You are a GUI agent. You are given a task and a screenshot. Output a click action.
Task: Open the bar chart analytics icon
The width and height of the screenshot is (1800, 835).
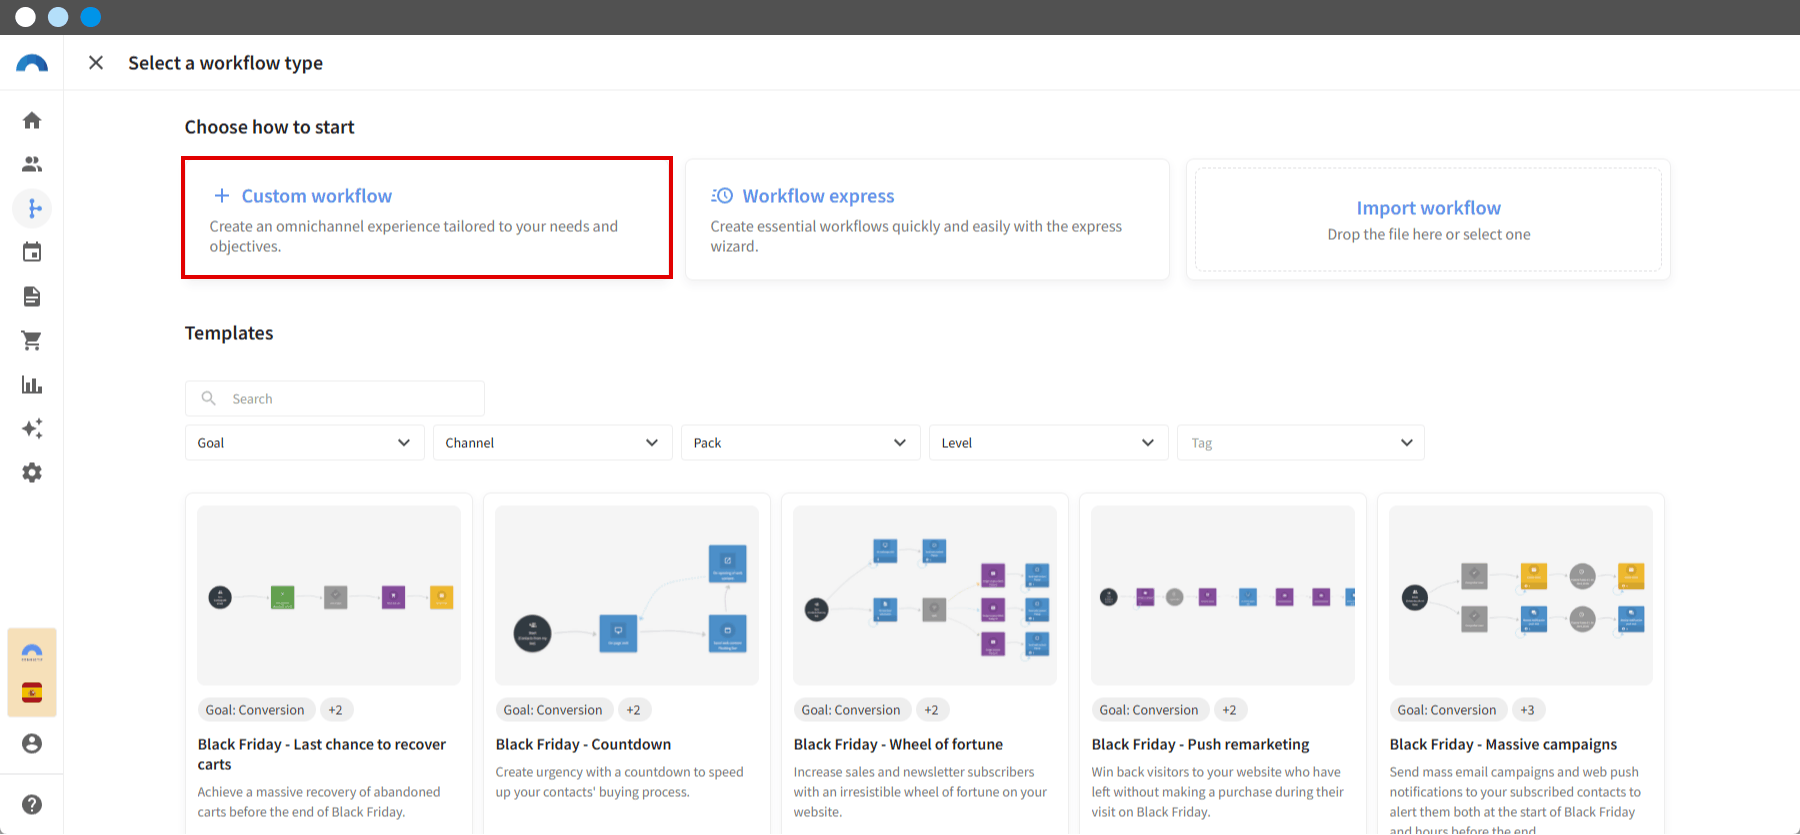32,385
